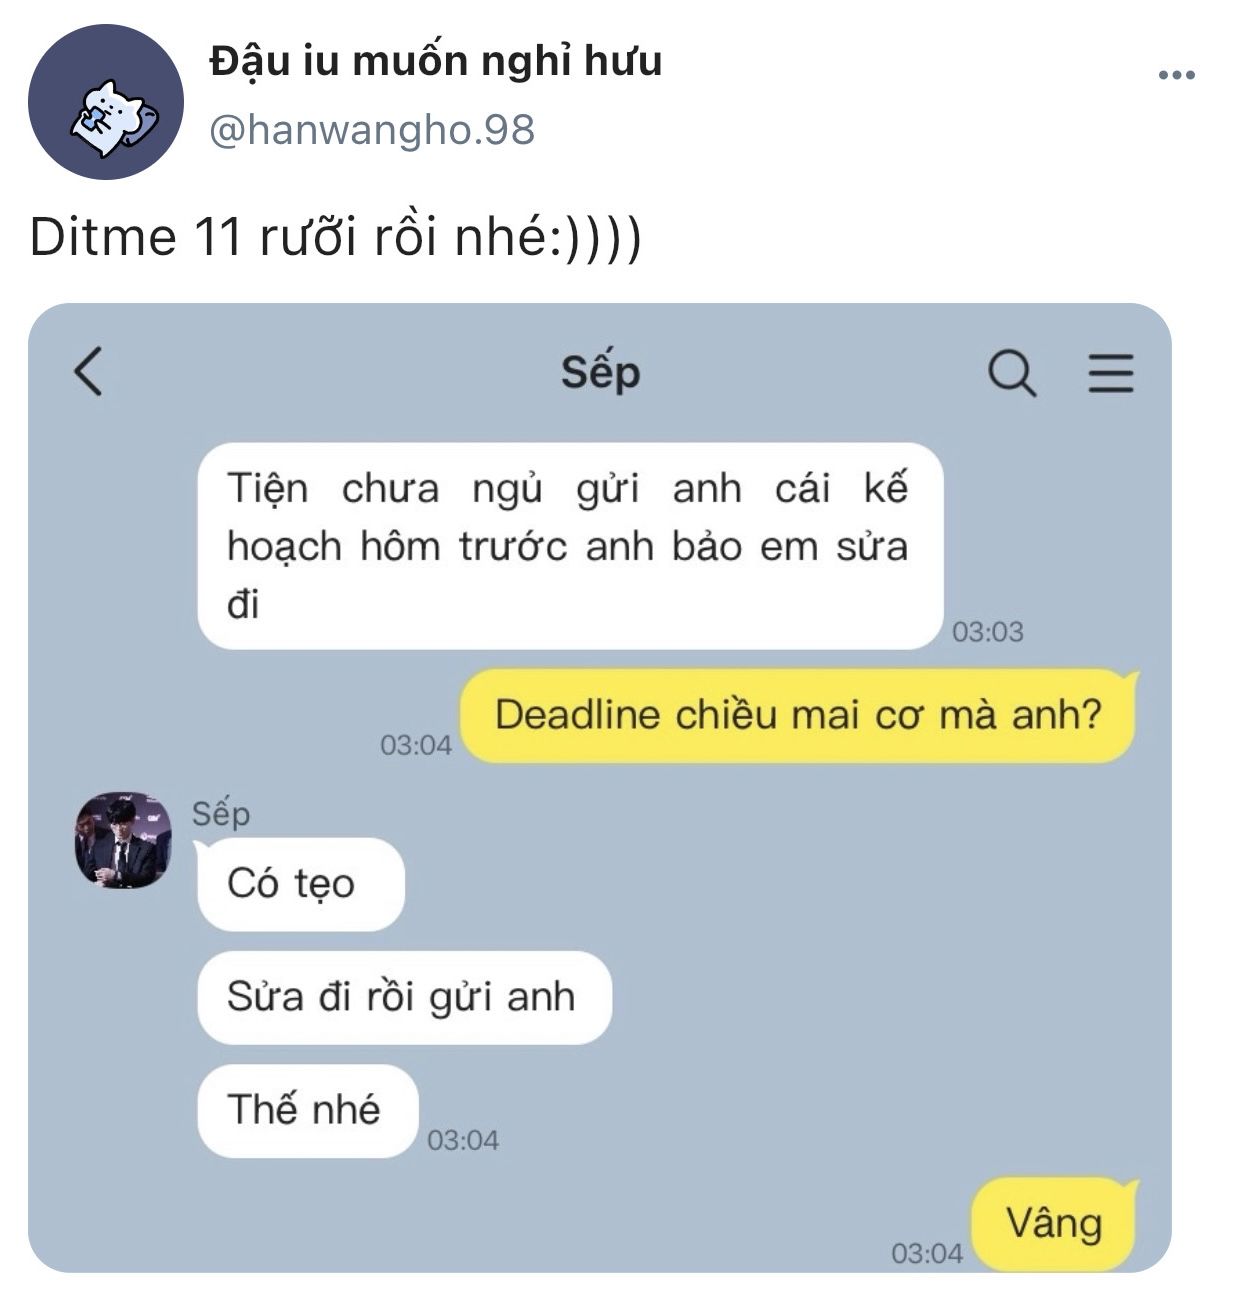Open the chat search magnifier icon
This screenshot has width=1238, height=1298.
pyautogui.click(x=1012, y=373)
